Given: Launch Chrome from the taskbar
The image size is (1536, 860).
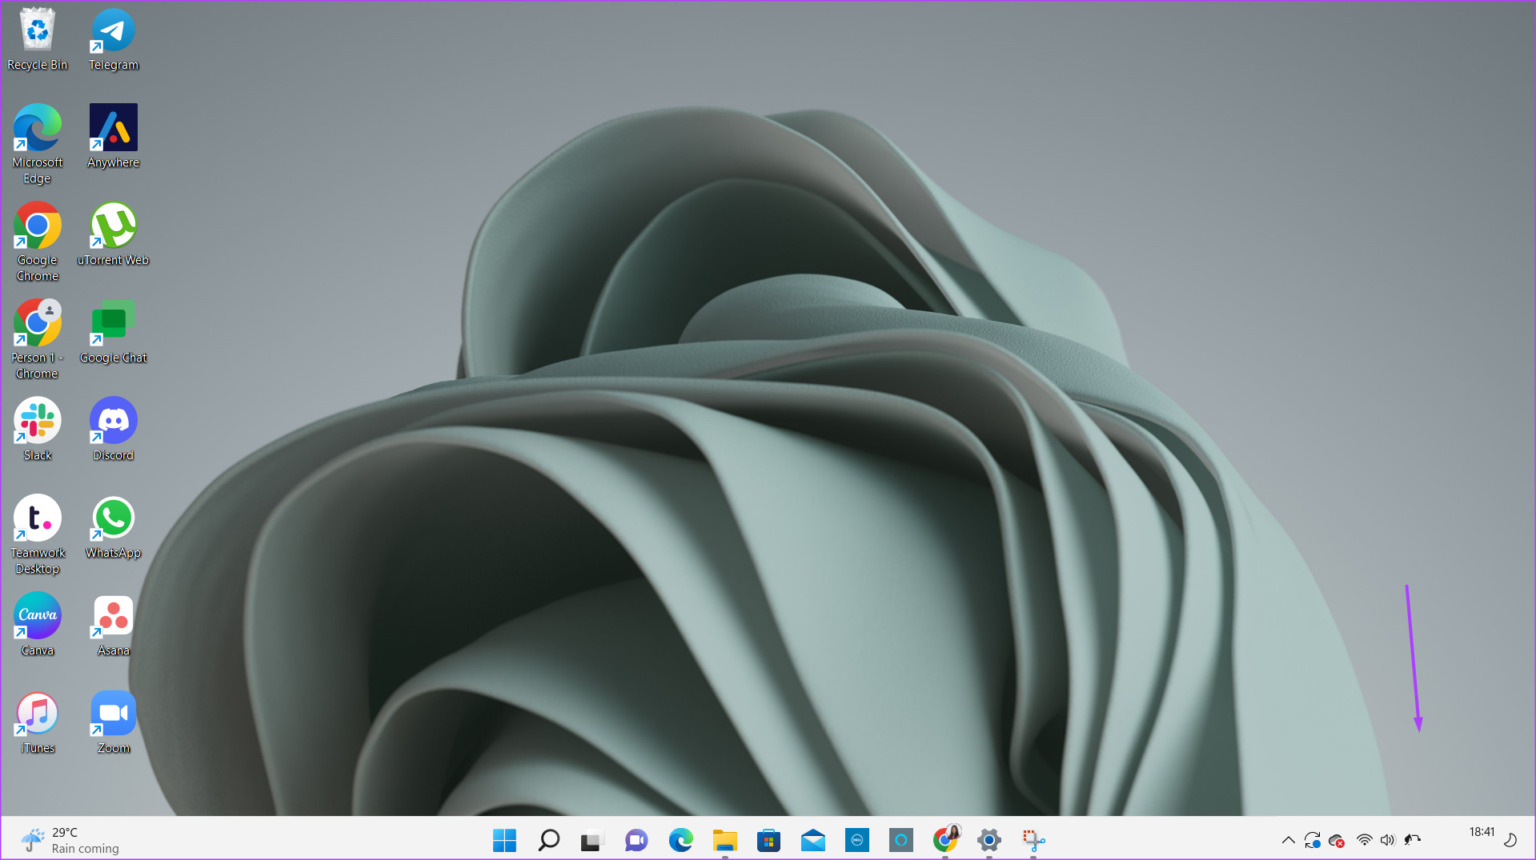Looking at the screenshot, I should tap(945, 840).
